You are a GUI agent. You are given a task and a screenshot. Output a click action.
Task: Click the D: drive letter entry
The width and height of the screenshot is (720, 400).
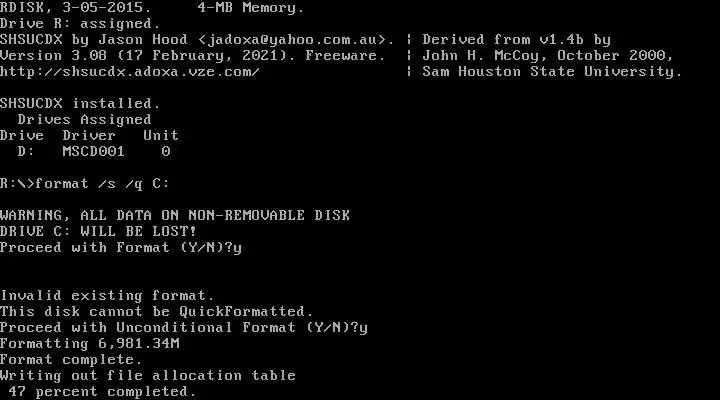click(x=26, y=152)
